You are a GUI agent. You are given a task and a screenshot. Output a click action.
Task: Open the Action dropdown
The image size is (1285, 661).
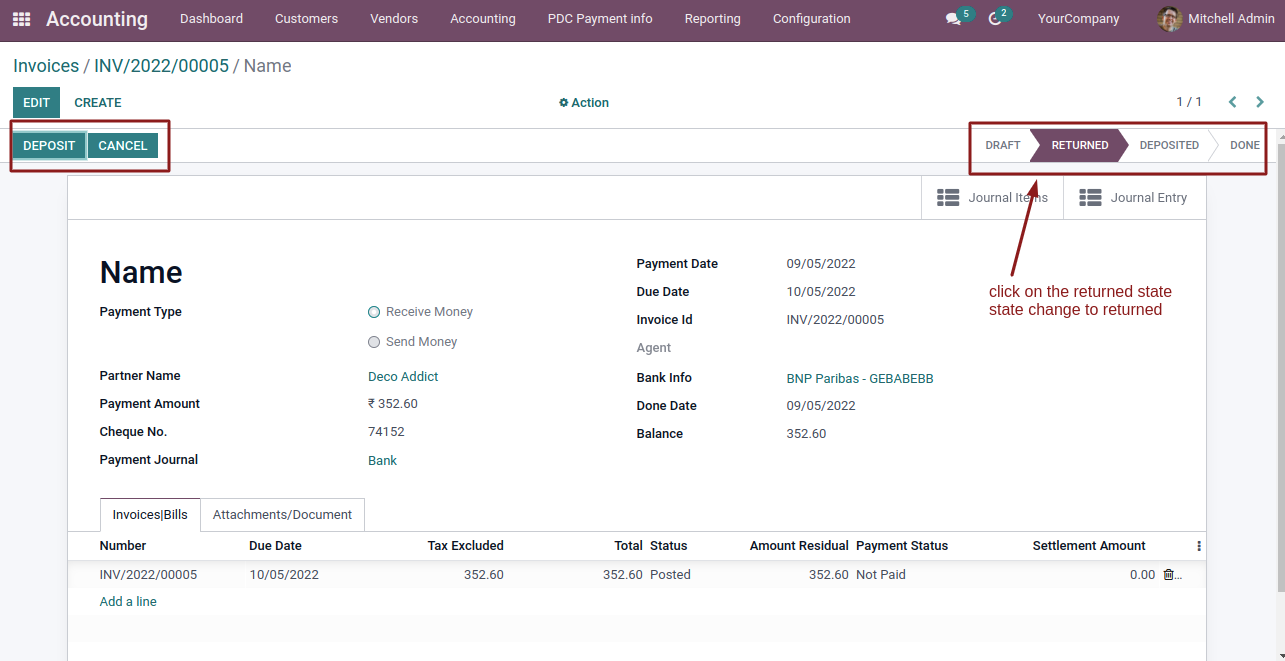click(584, 103)
